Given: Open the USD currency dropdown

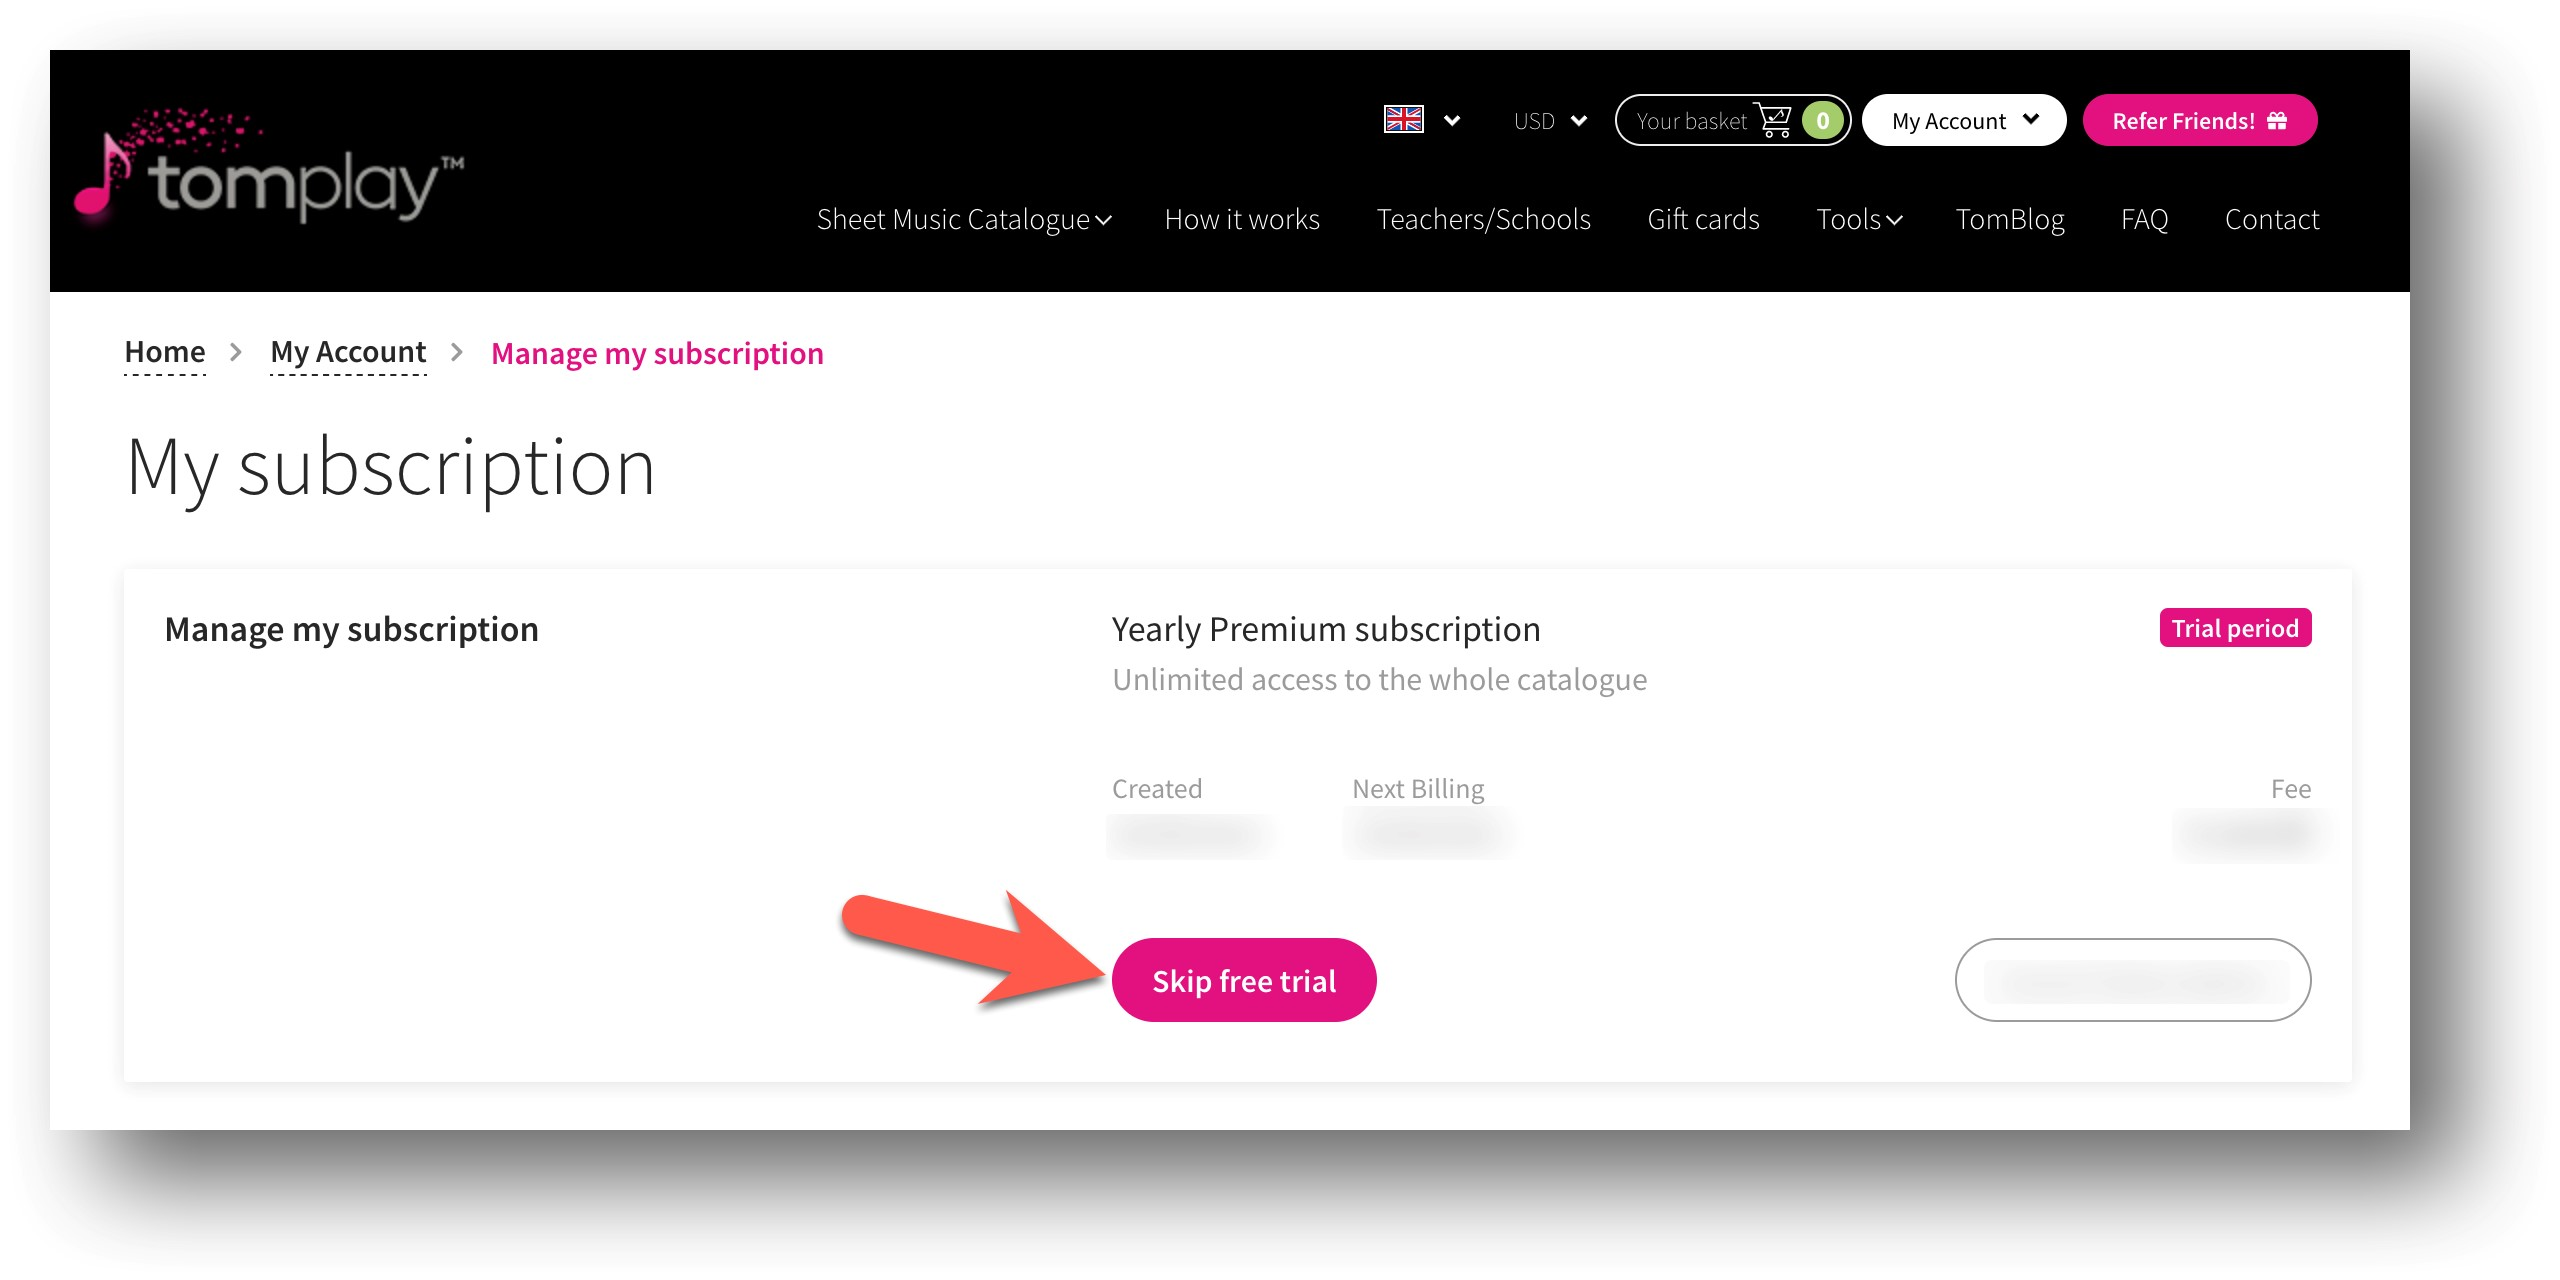Looking at the screenshot, I should click(x=1550, y=121).
